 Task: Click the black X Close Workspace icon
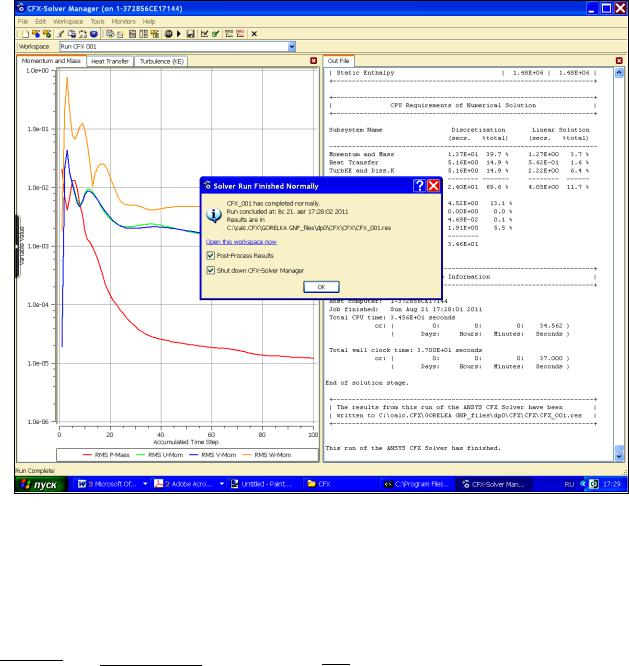tap(254, 34)
